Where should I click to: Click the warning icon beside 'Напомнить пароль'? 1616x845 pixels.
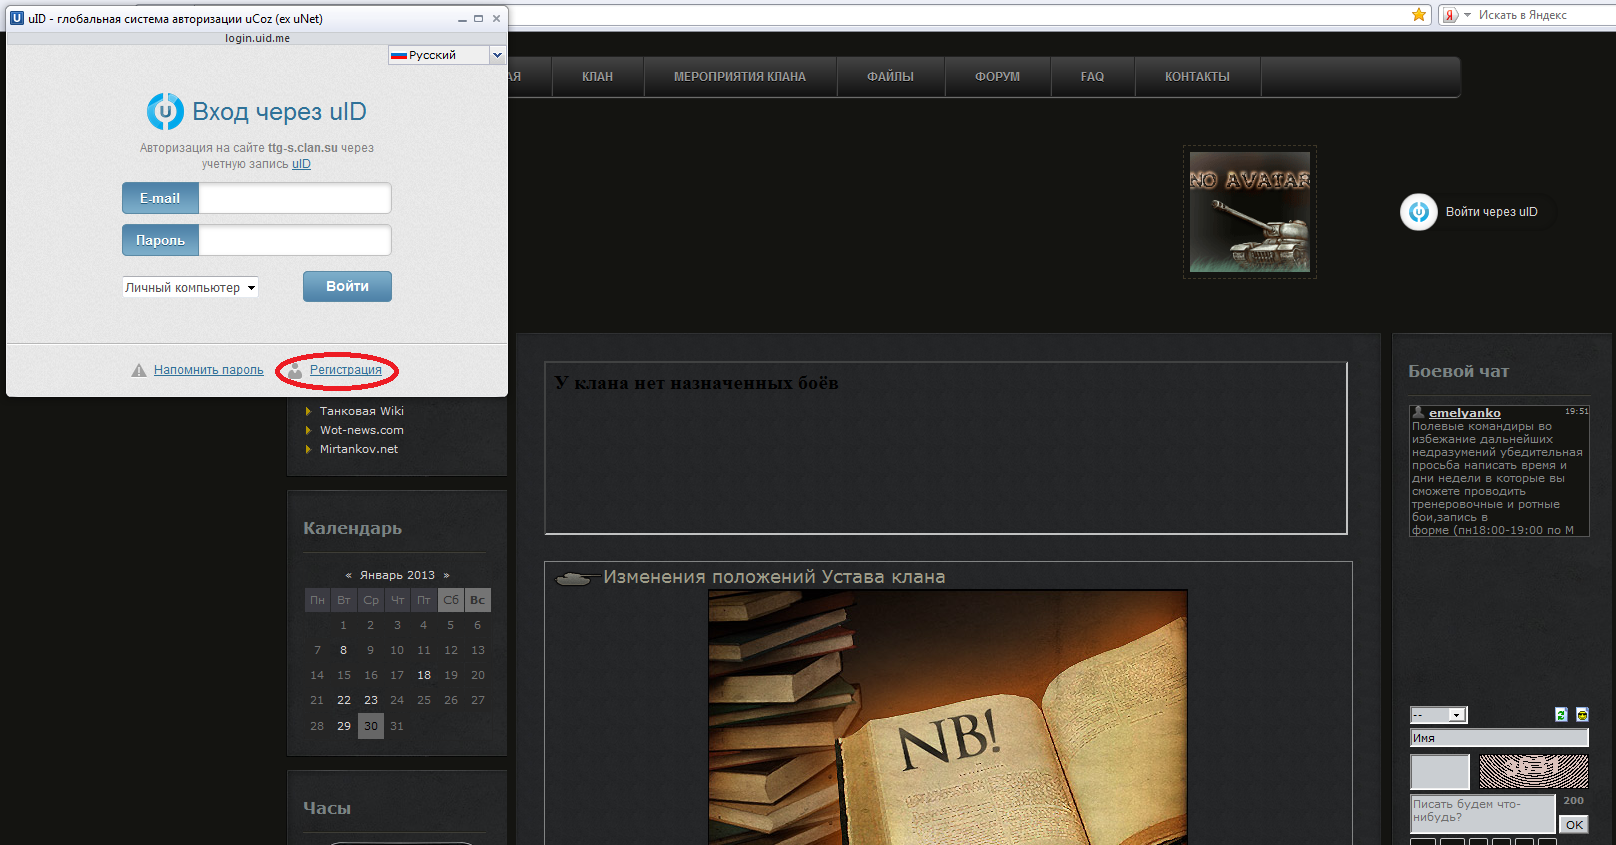(139, 370)
